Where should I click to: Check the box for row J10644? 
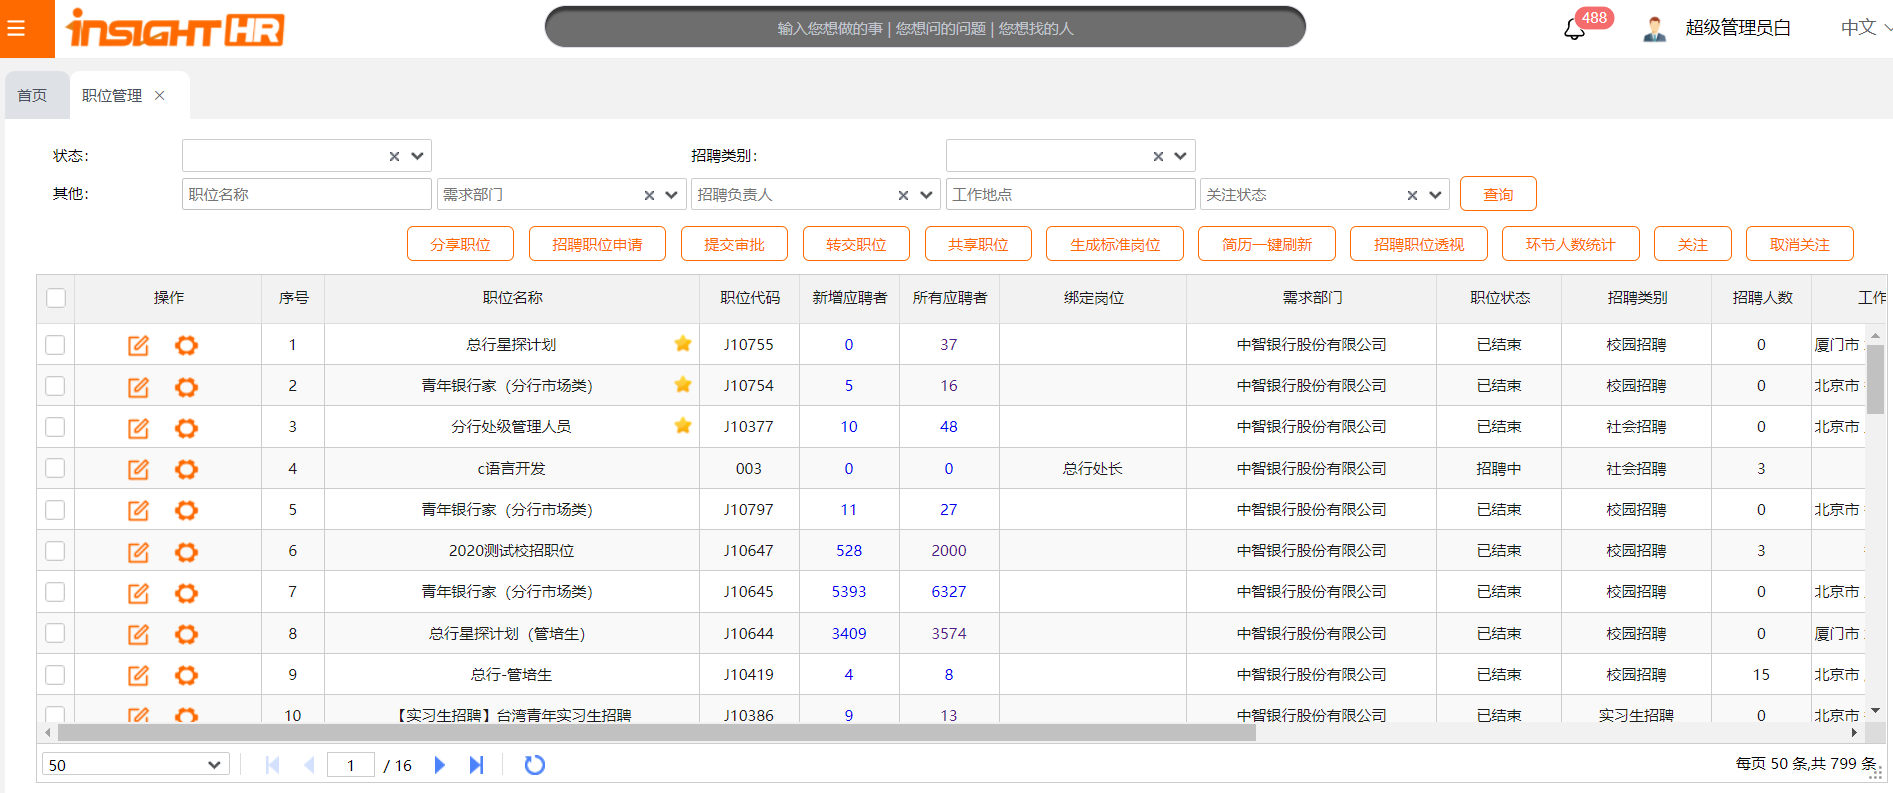point(55,633)
